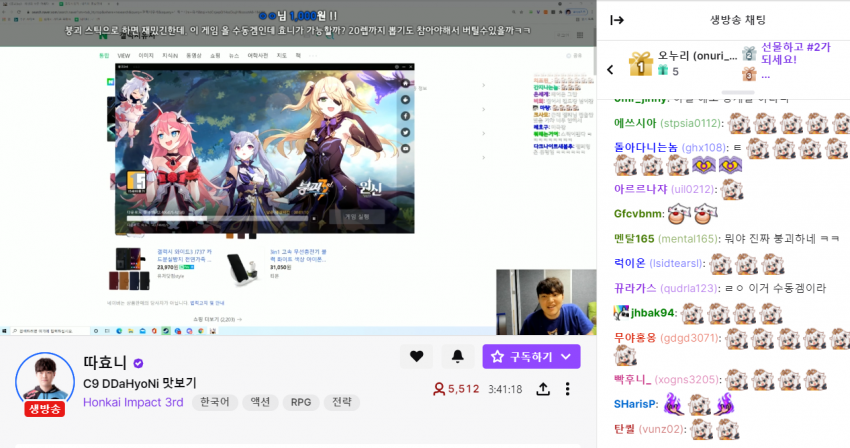Select the 전략 tag
The width and height of the screenshot is (850, 448).
point(342,402)
